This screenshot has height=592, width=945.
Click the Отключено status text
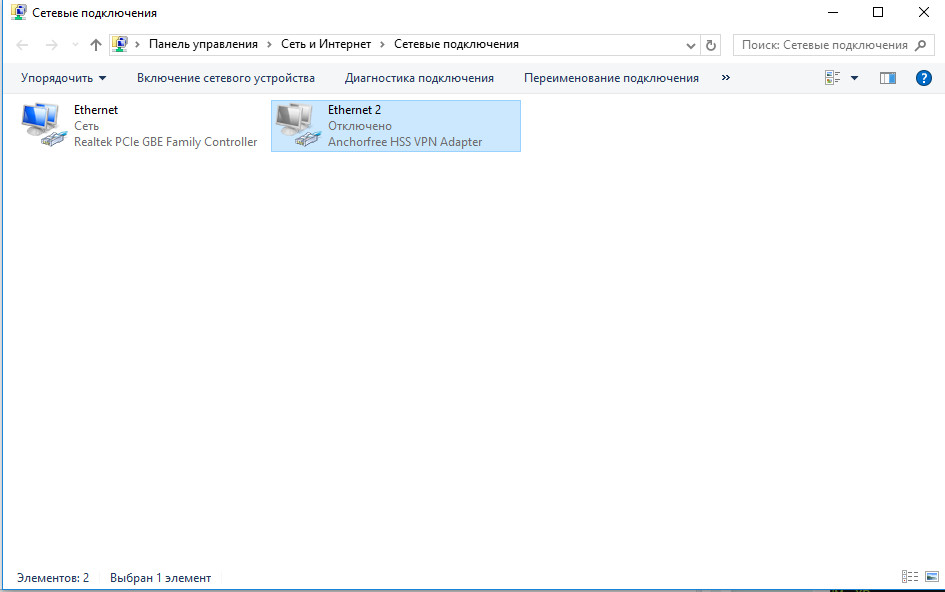(x=360, y=126)
